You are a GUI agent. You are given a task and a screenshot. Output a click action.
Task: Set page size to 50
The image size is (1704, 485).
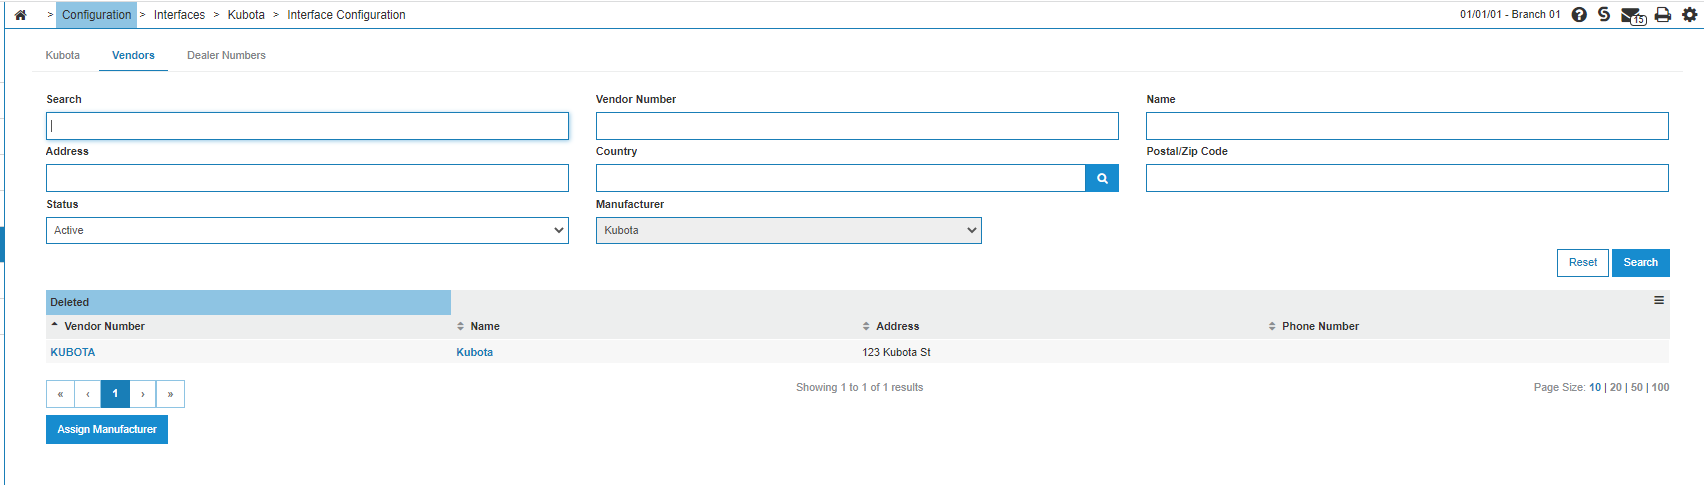pos(1637,387)
